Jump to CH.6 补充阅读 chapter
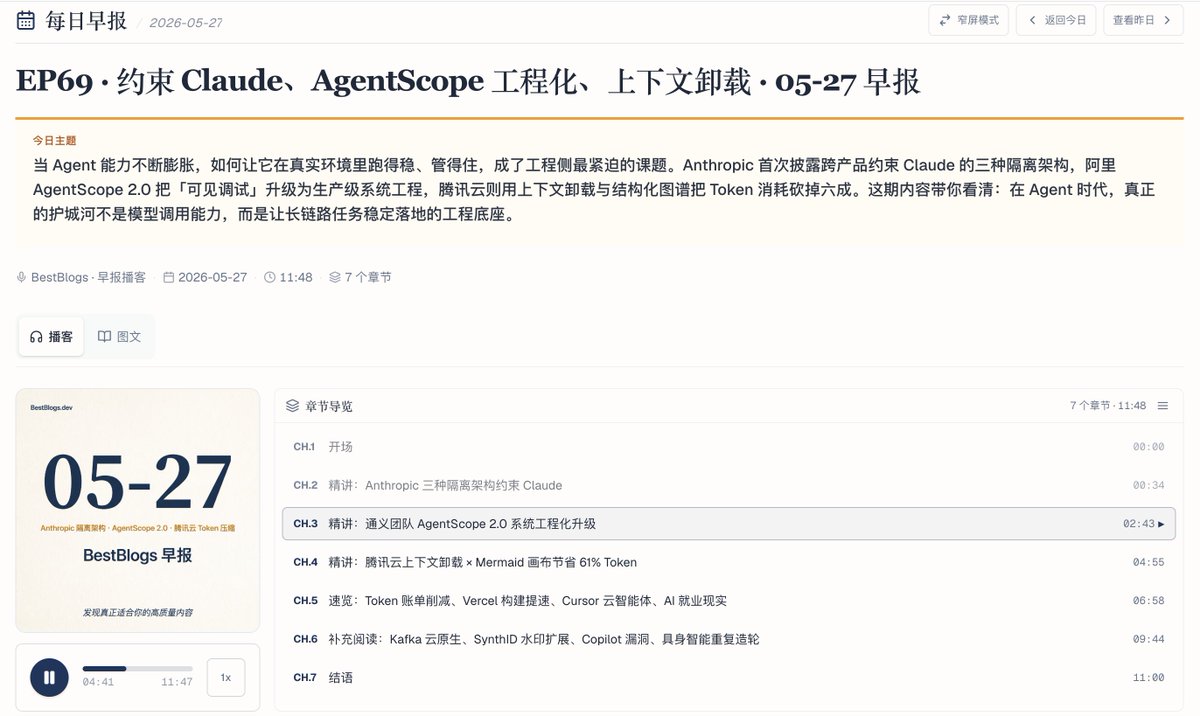 coord(728,639)
